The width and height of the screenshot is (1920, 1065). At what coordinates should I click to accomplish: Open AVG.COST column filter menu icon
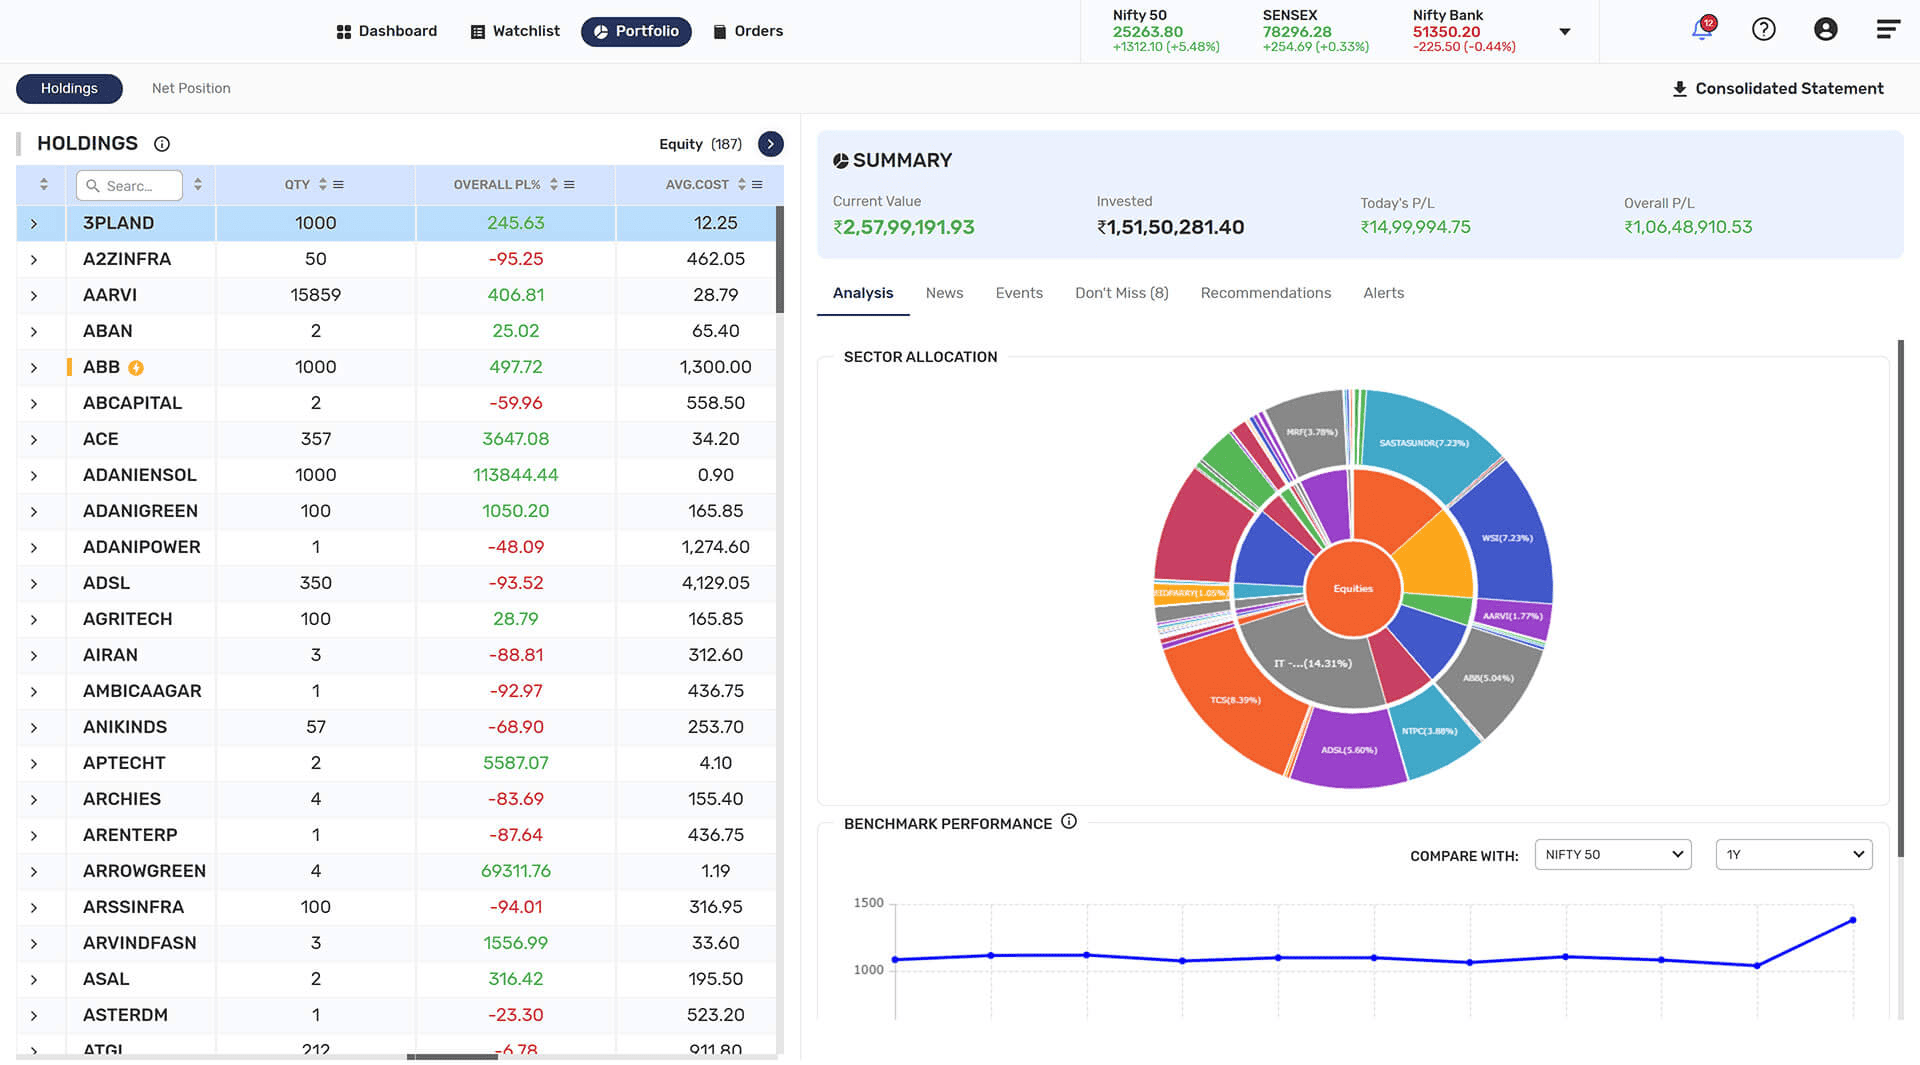click(x=757, y=185)
